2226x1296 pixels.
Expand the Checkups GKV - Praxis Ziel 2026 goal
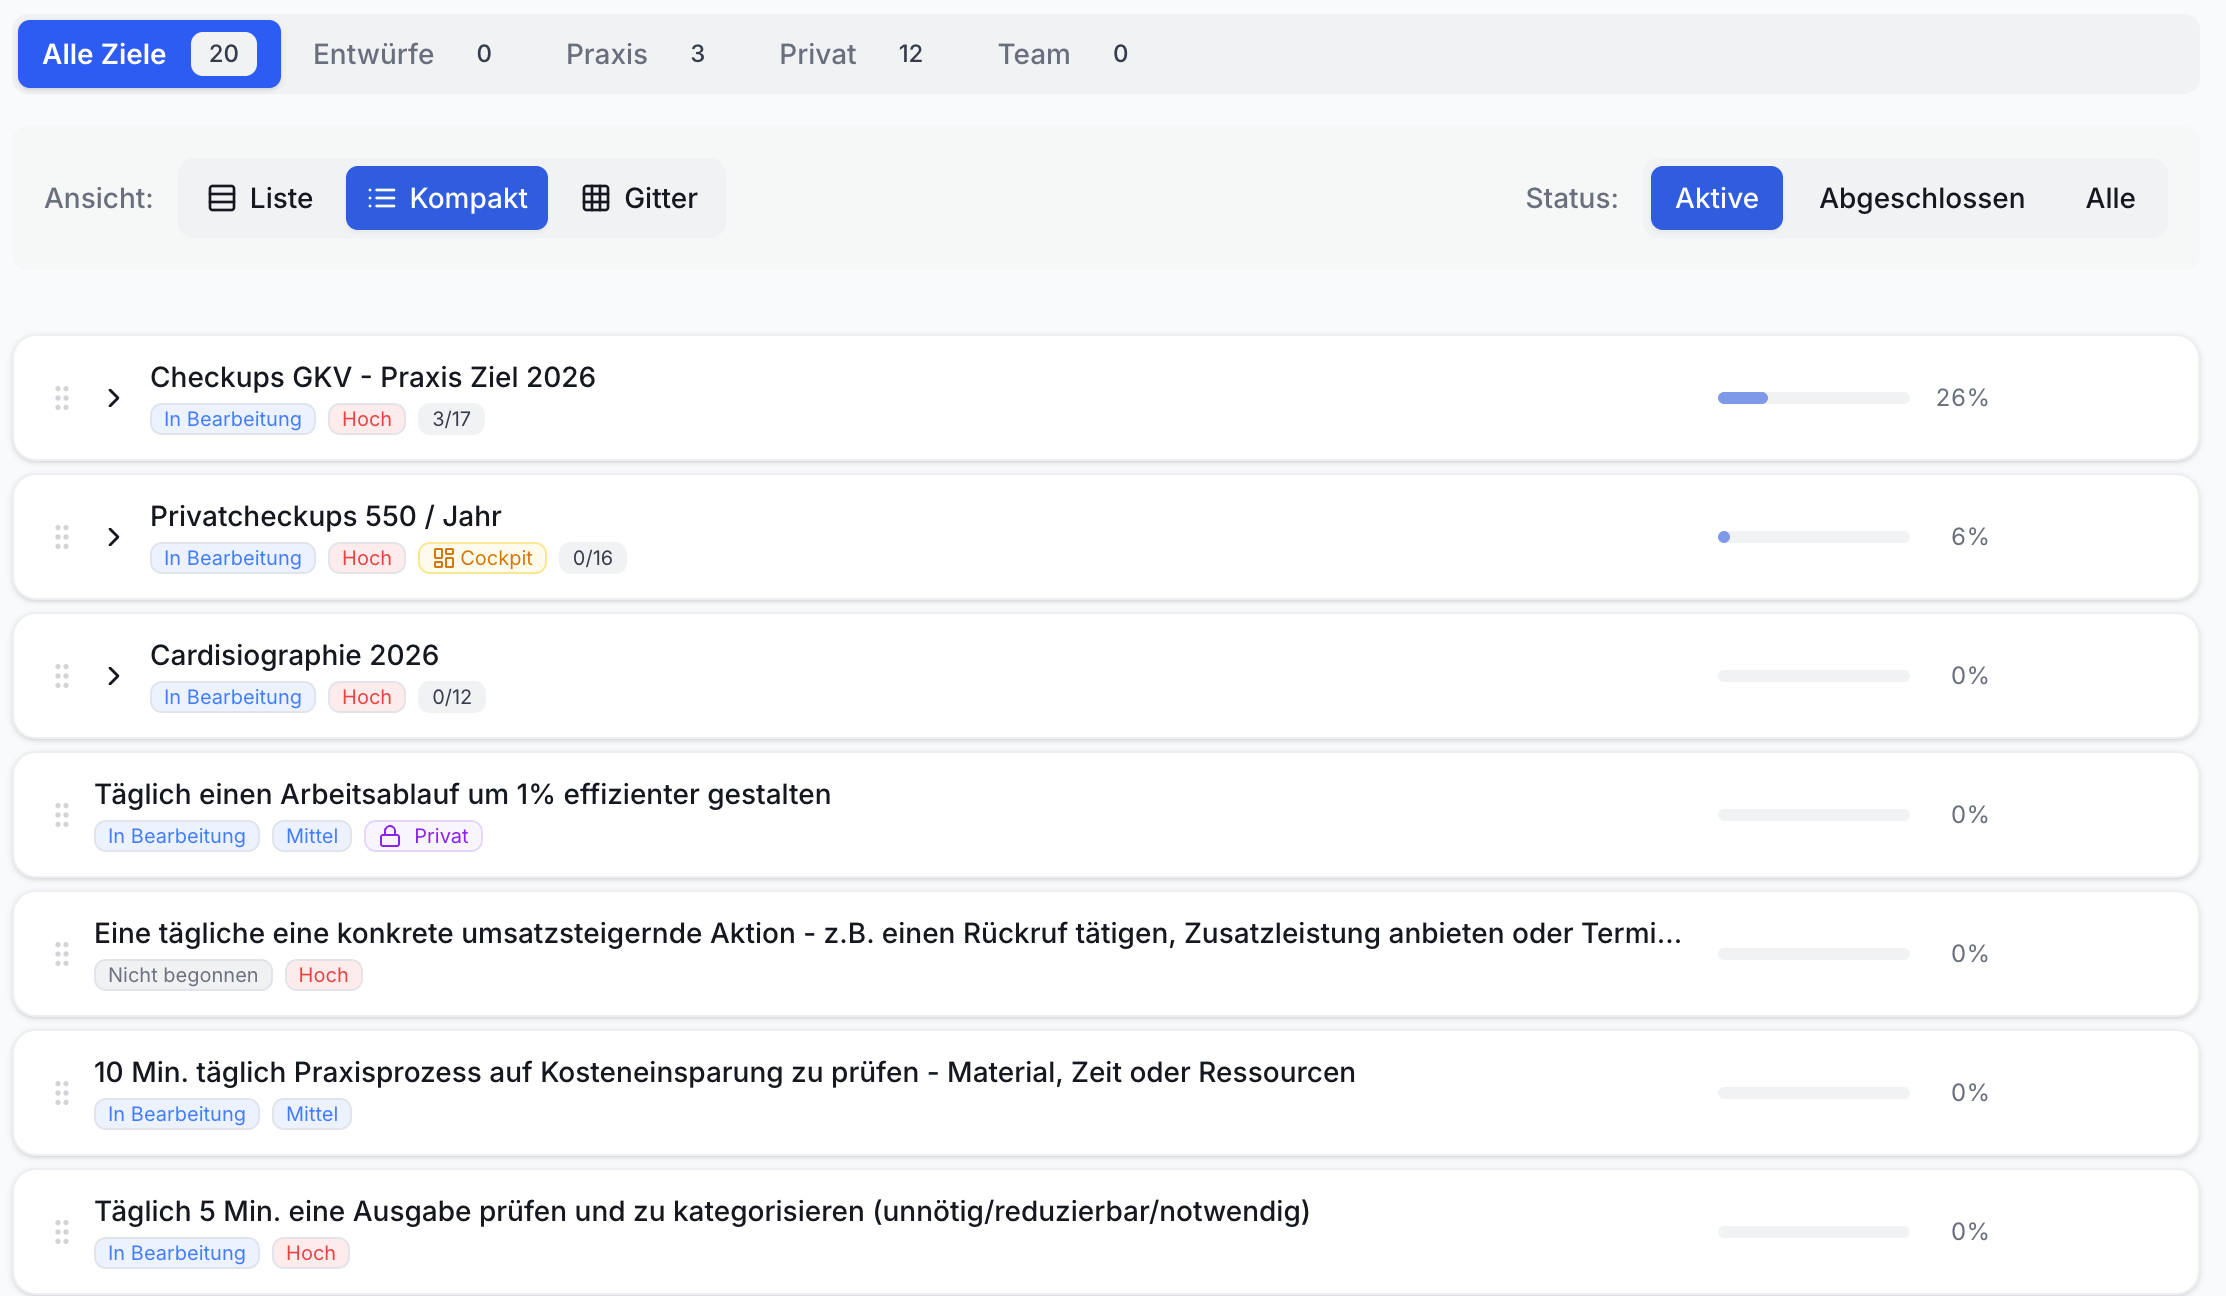[x=114, y=398]
